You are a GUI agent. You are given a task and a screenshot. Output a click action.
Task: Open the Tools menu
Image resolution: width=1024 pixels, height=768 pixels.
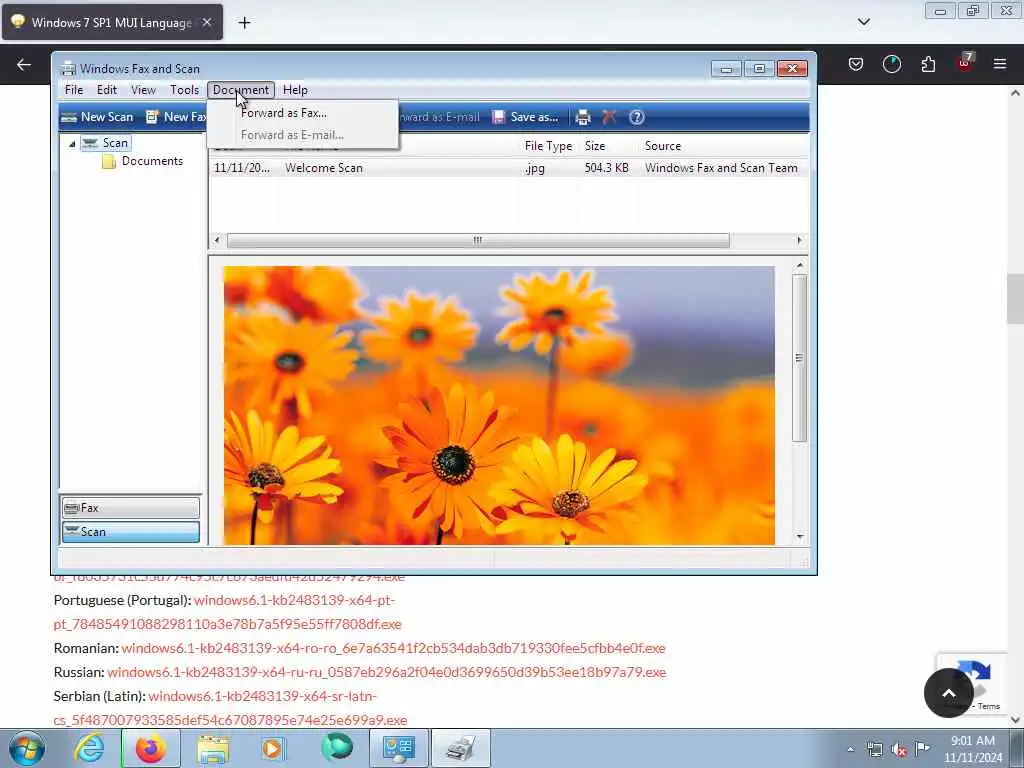click(184, 90)
